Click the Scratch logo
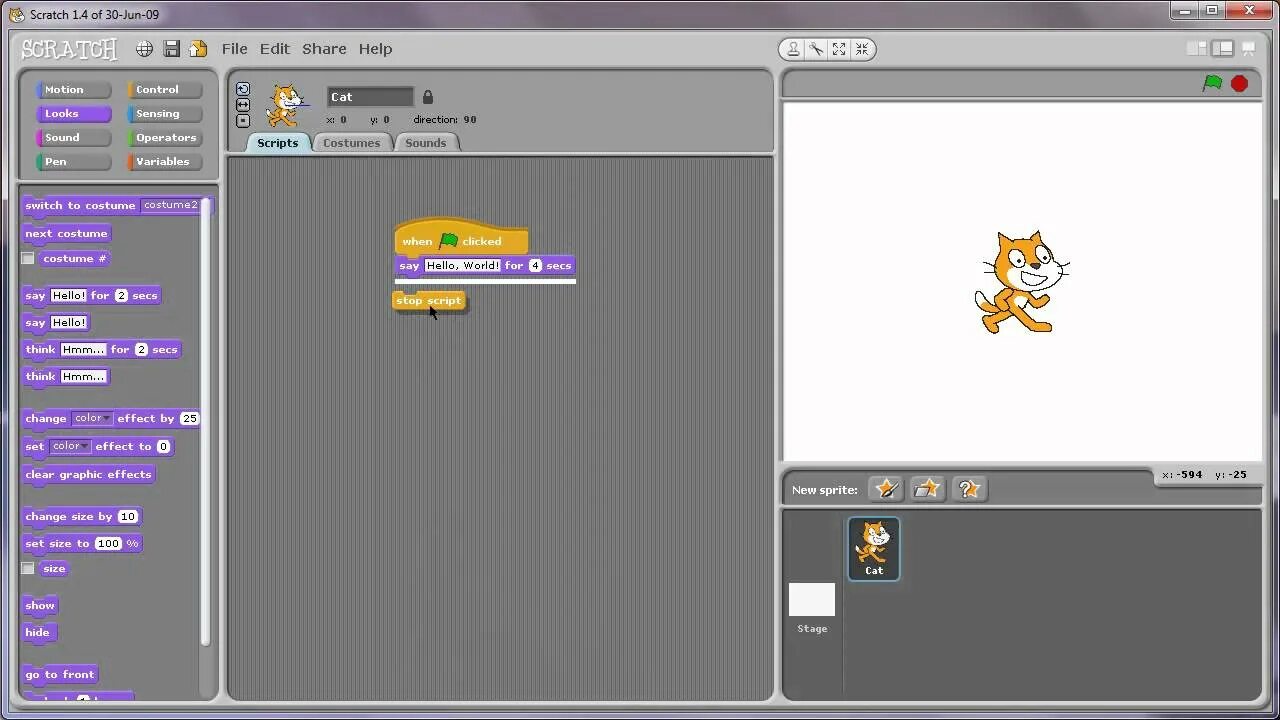Screen dimensions: 1280x720 [69, 49]
